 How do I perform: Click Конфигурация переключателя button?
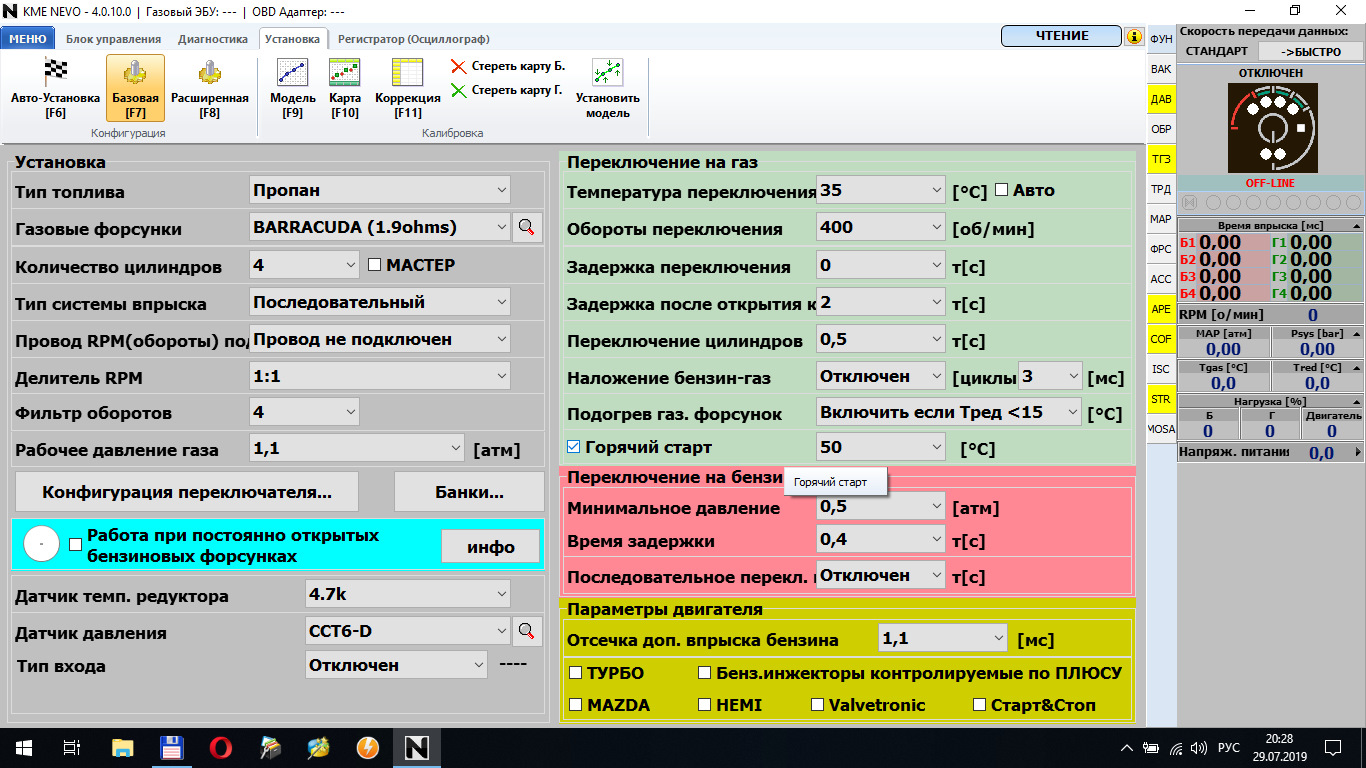187,492
